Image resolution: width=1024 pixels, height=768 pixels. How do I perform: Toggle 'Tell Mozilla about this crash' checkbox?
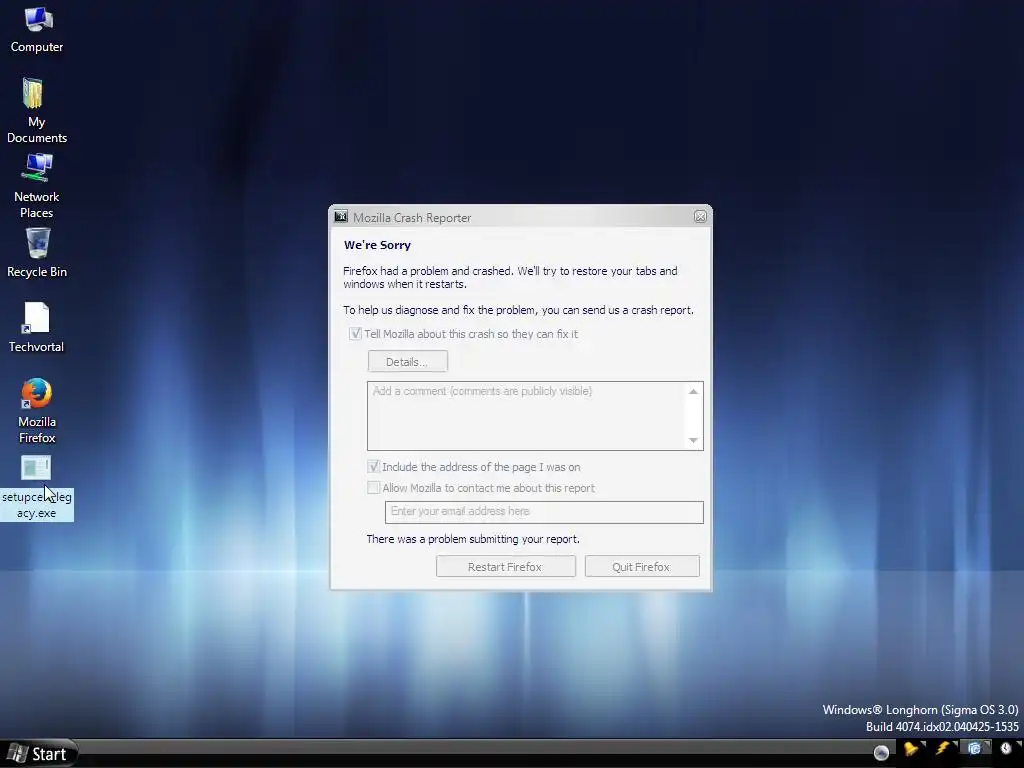[x=355, y=334]
